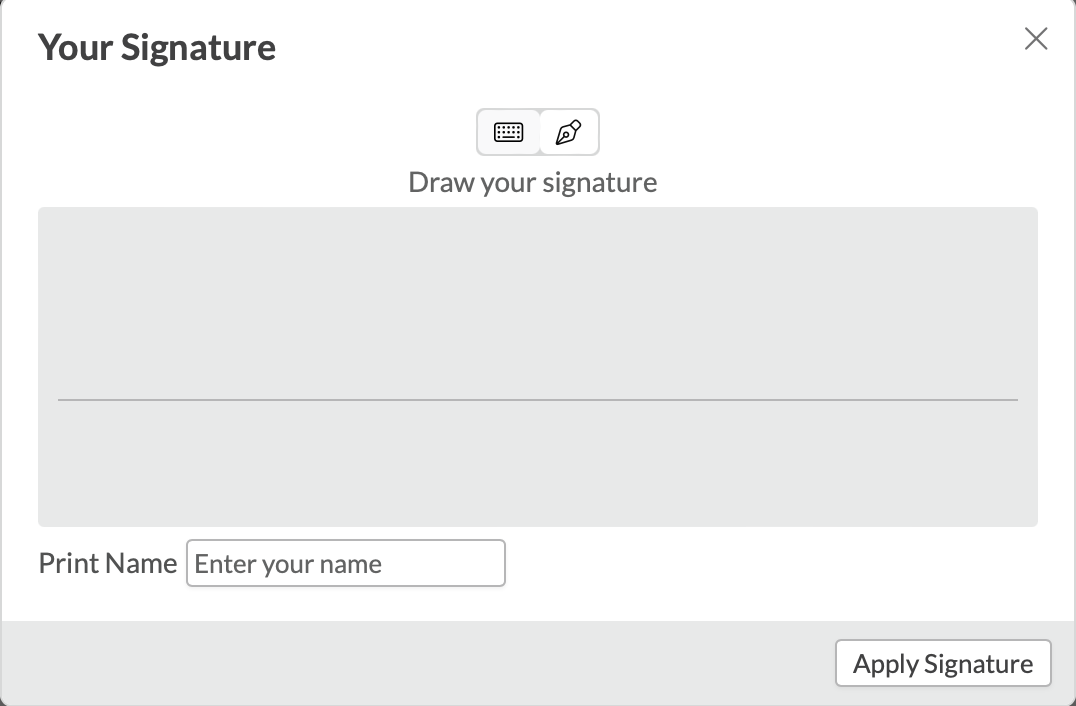Click the right end of signature baseline
Screen dimensions: 1076x706
click(x=1012, y=400)
